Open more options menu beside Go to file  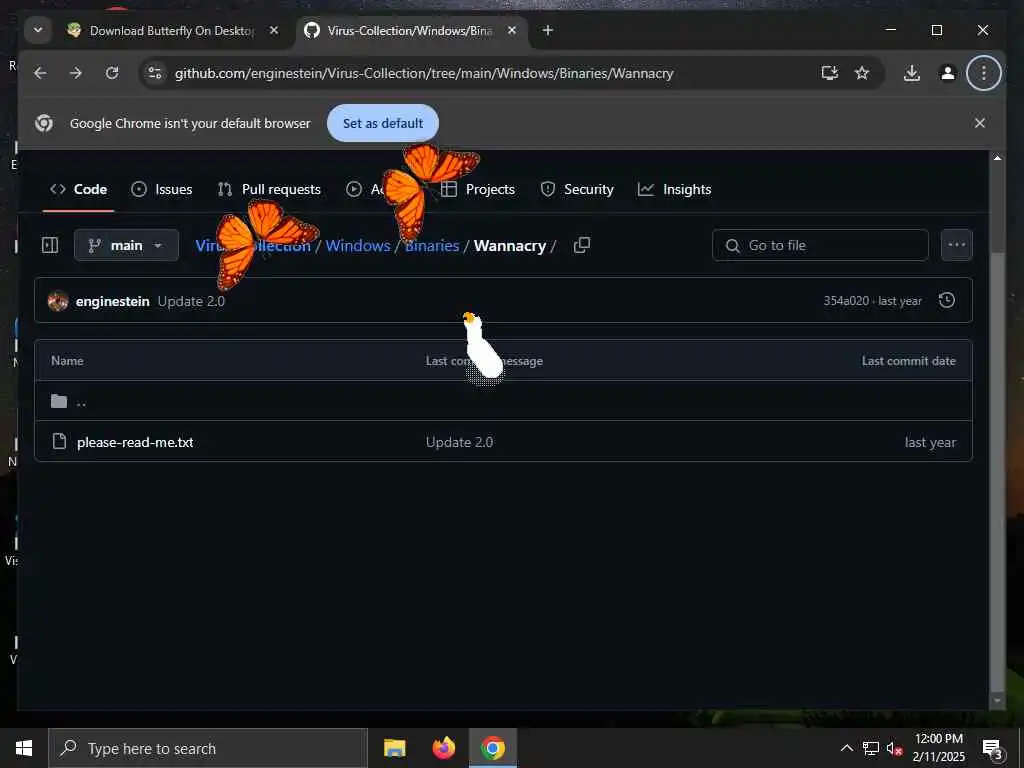pos(957,246)
